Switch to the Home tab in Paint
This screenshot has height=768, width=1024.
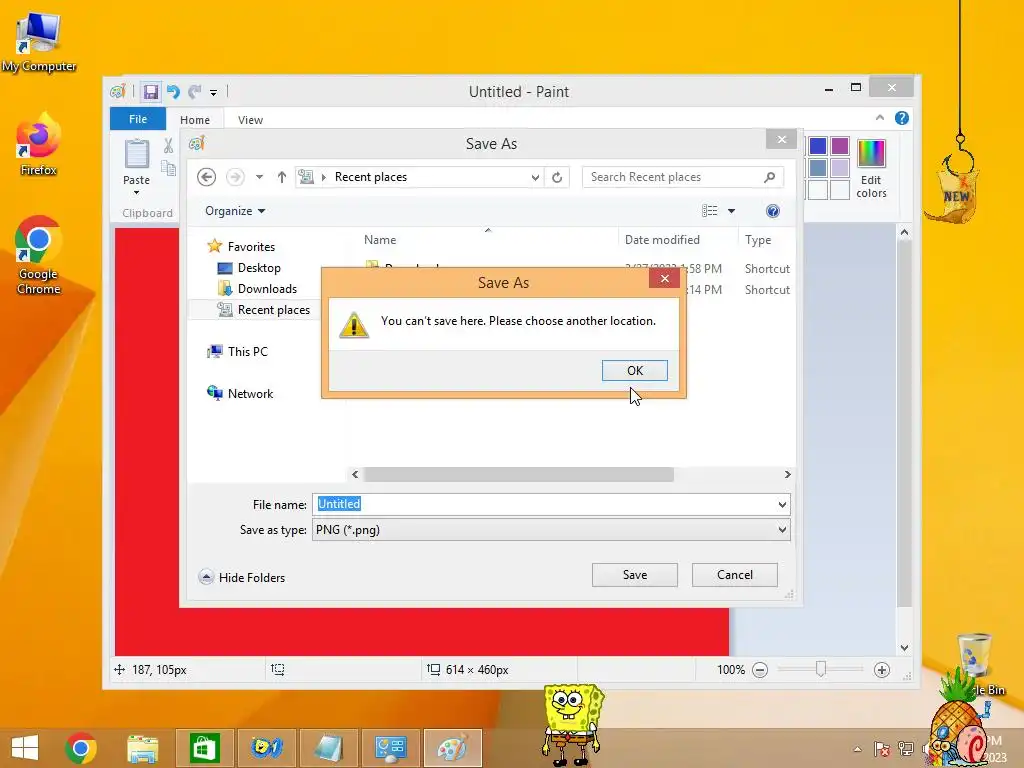point(195,120)
